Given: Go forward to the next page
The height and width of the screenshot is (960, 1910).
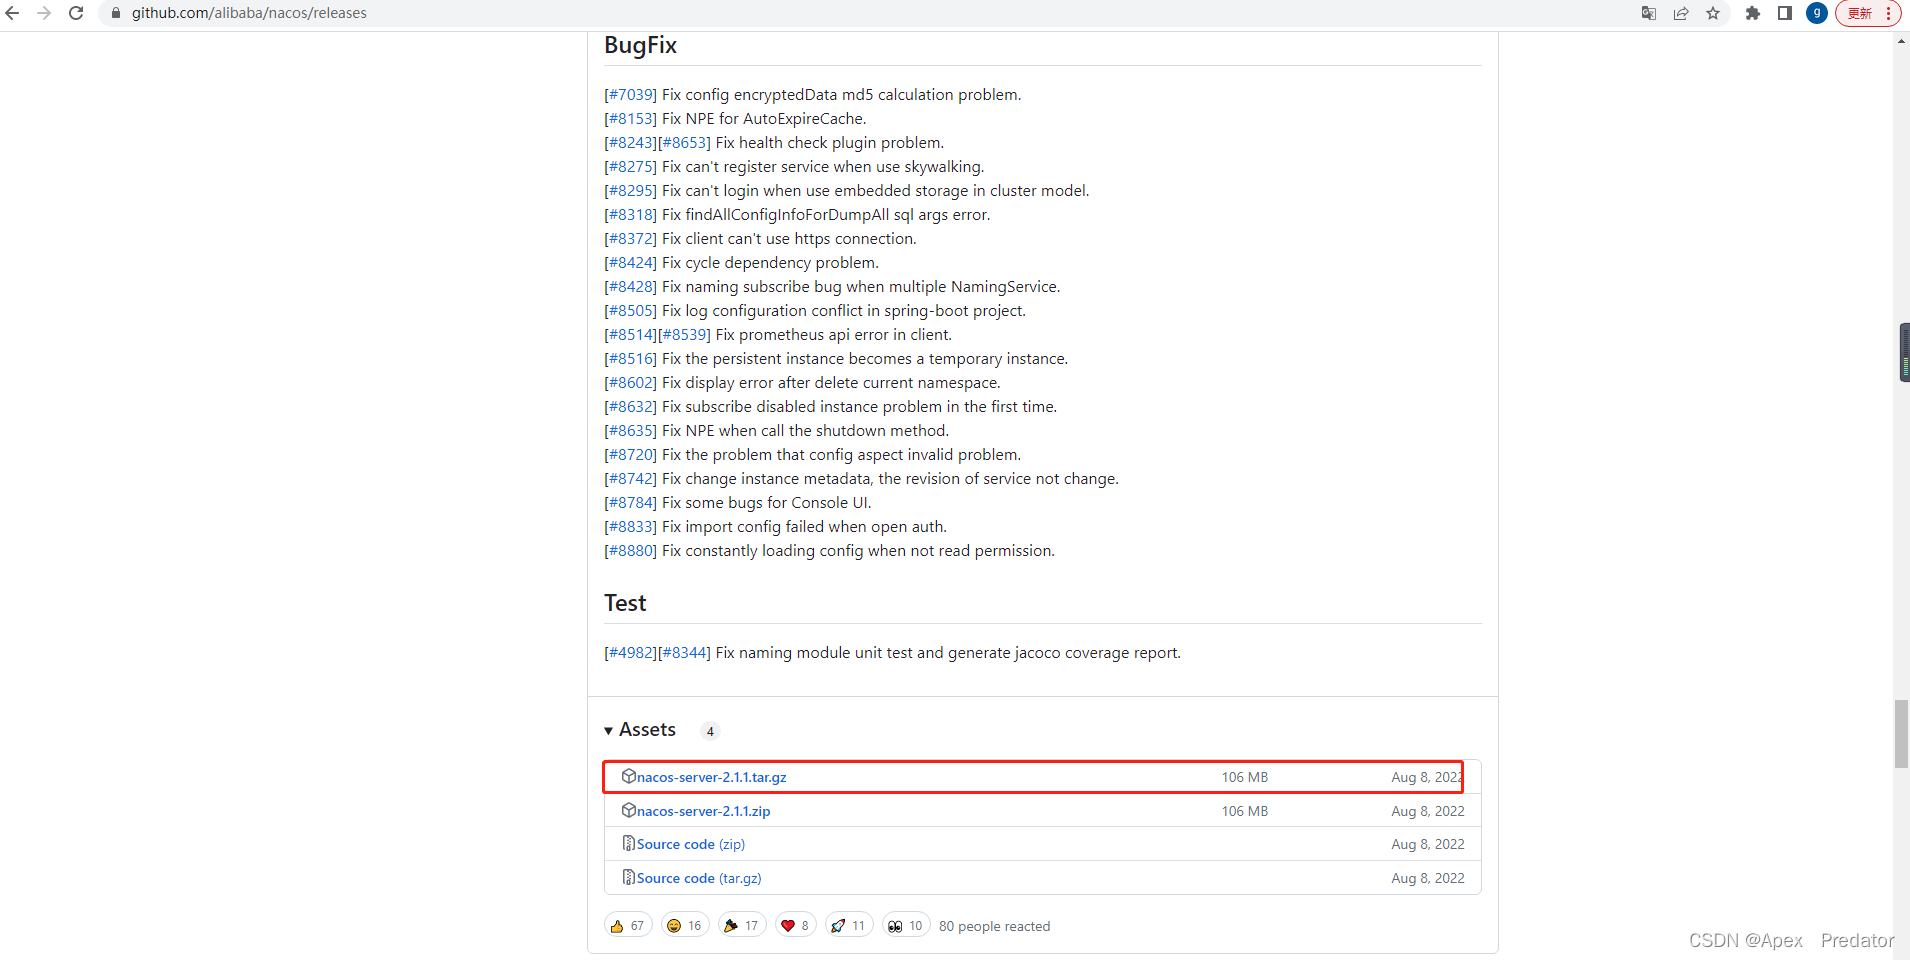Looking at the screenshot, I should click(44, 13).
